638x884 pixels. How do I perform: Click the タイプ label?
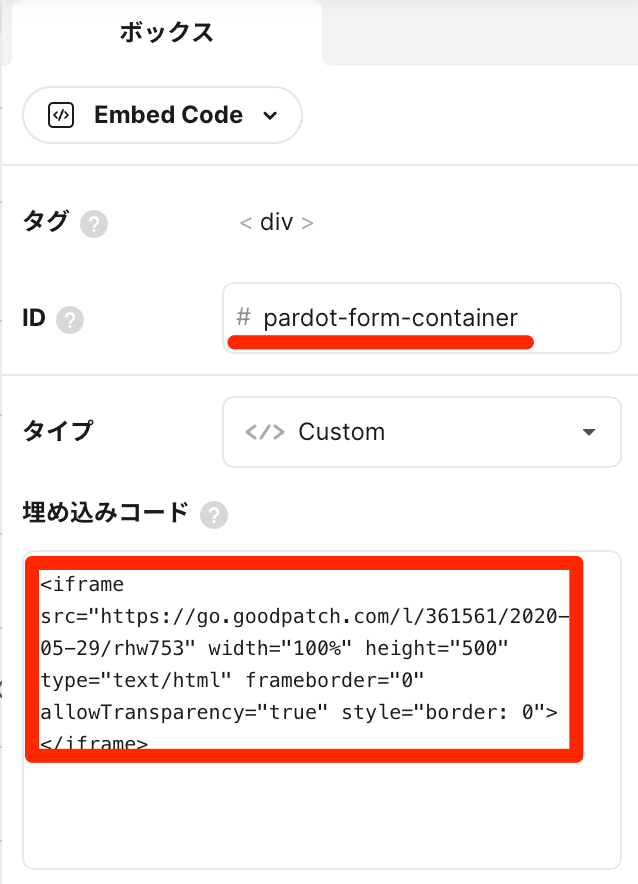coord(58,432)
